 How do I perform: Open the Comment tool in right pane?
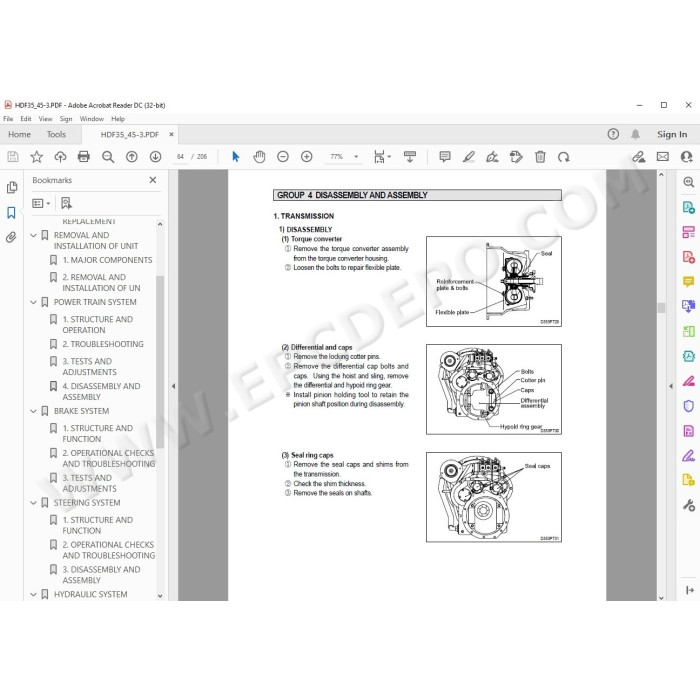pyautogui.click(x=688, y=281)
